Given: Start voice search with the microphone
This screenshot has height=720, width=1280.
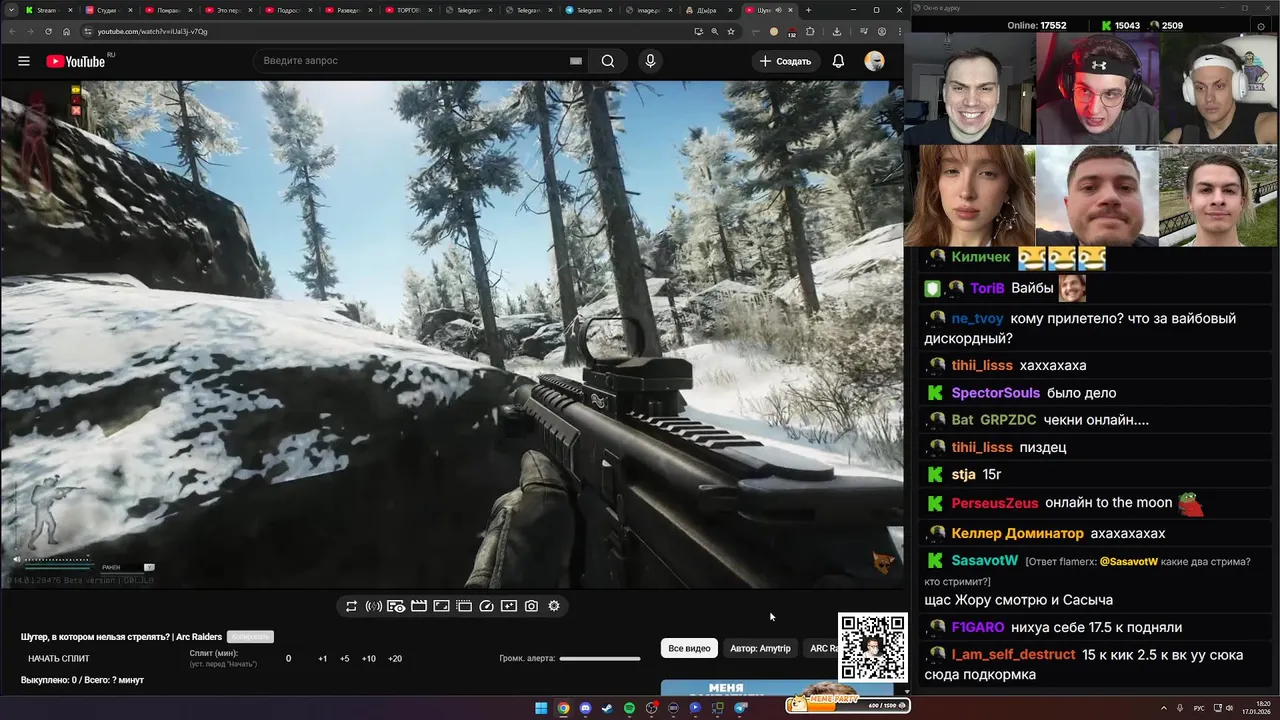Looking at the screenshot, I should click(650, 61).
